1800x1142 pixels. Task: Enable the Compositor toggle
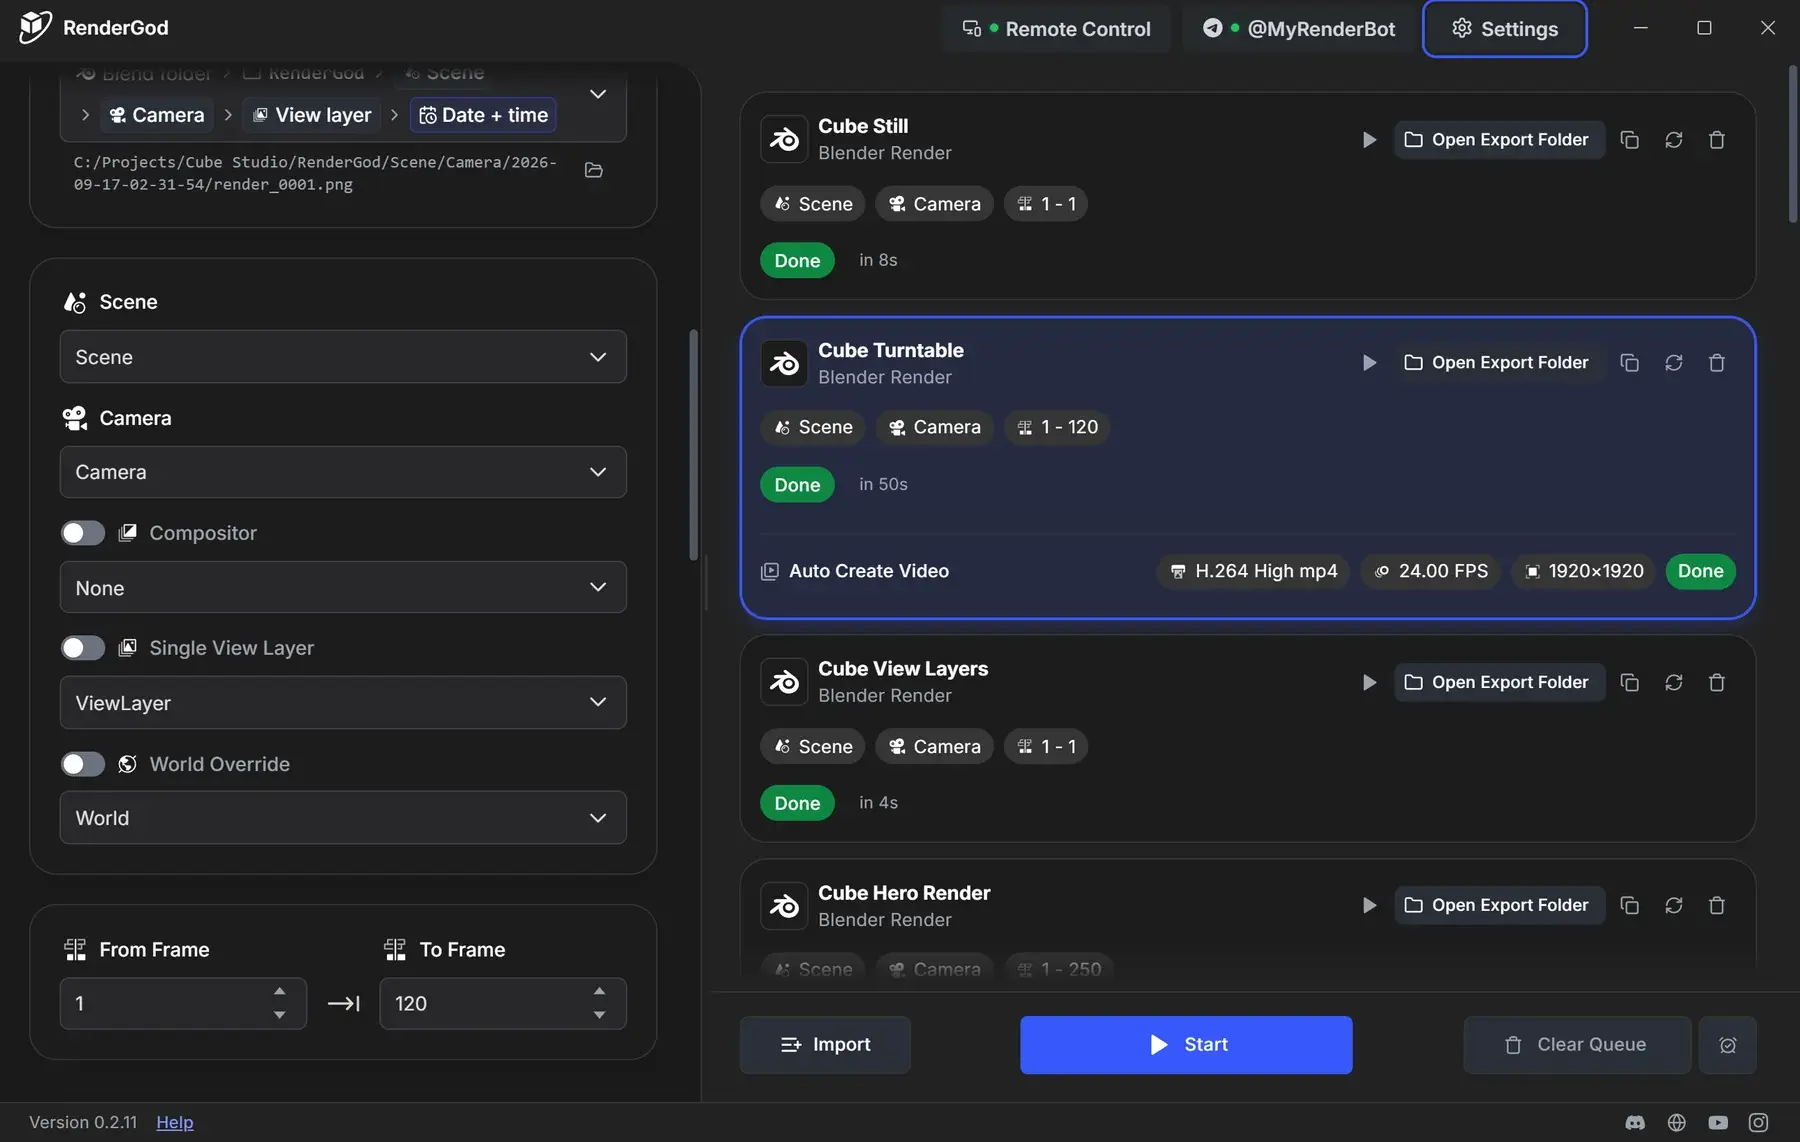click(x=83, y=533)
